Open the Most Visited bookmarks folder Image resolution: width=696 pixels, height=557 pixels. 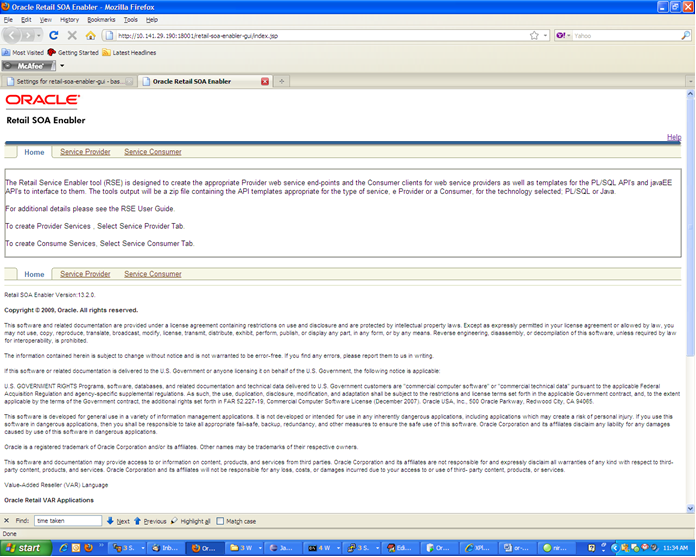[23, 52]
